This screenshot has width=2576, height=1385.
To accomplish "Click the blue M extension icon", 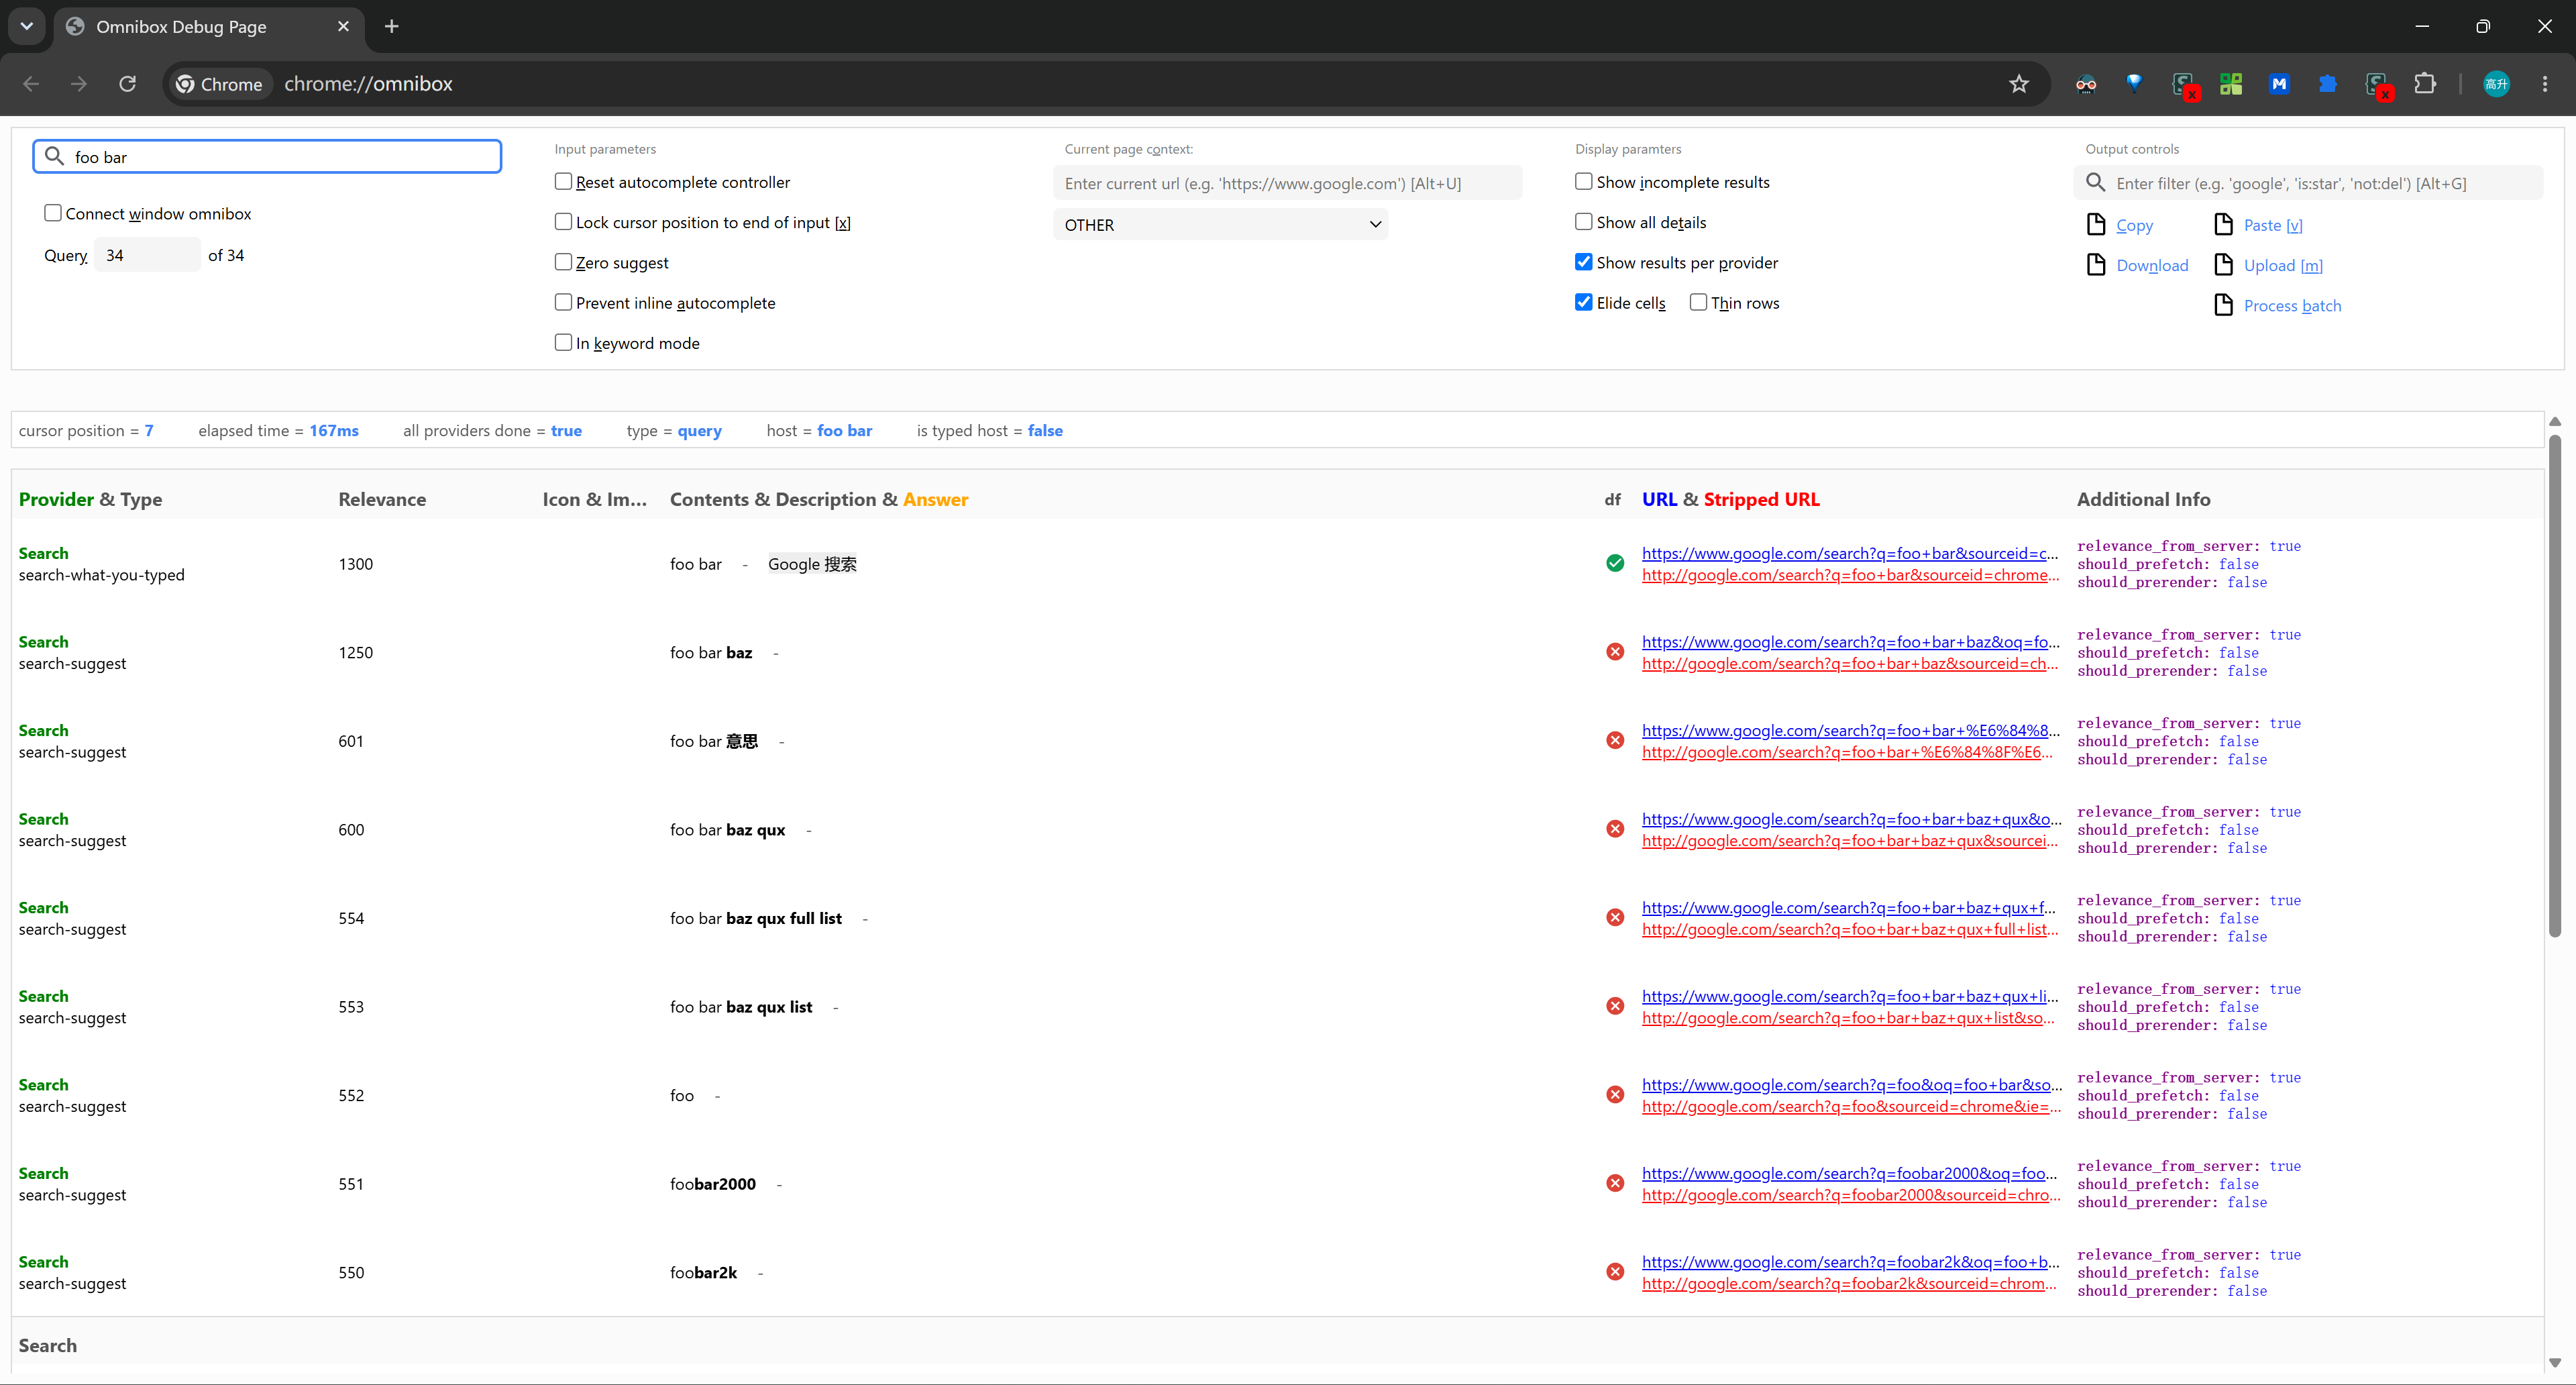I will point(2279,84).
